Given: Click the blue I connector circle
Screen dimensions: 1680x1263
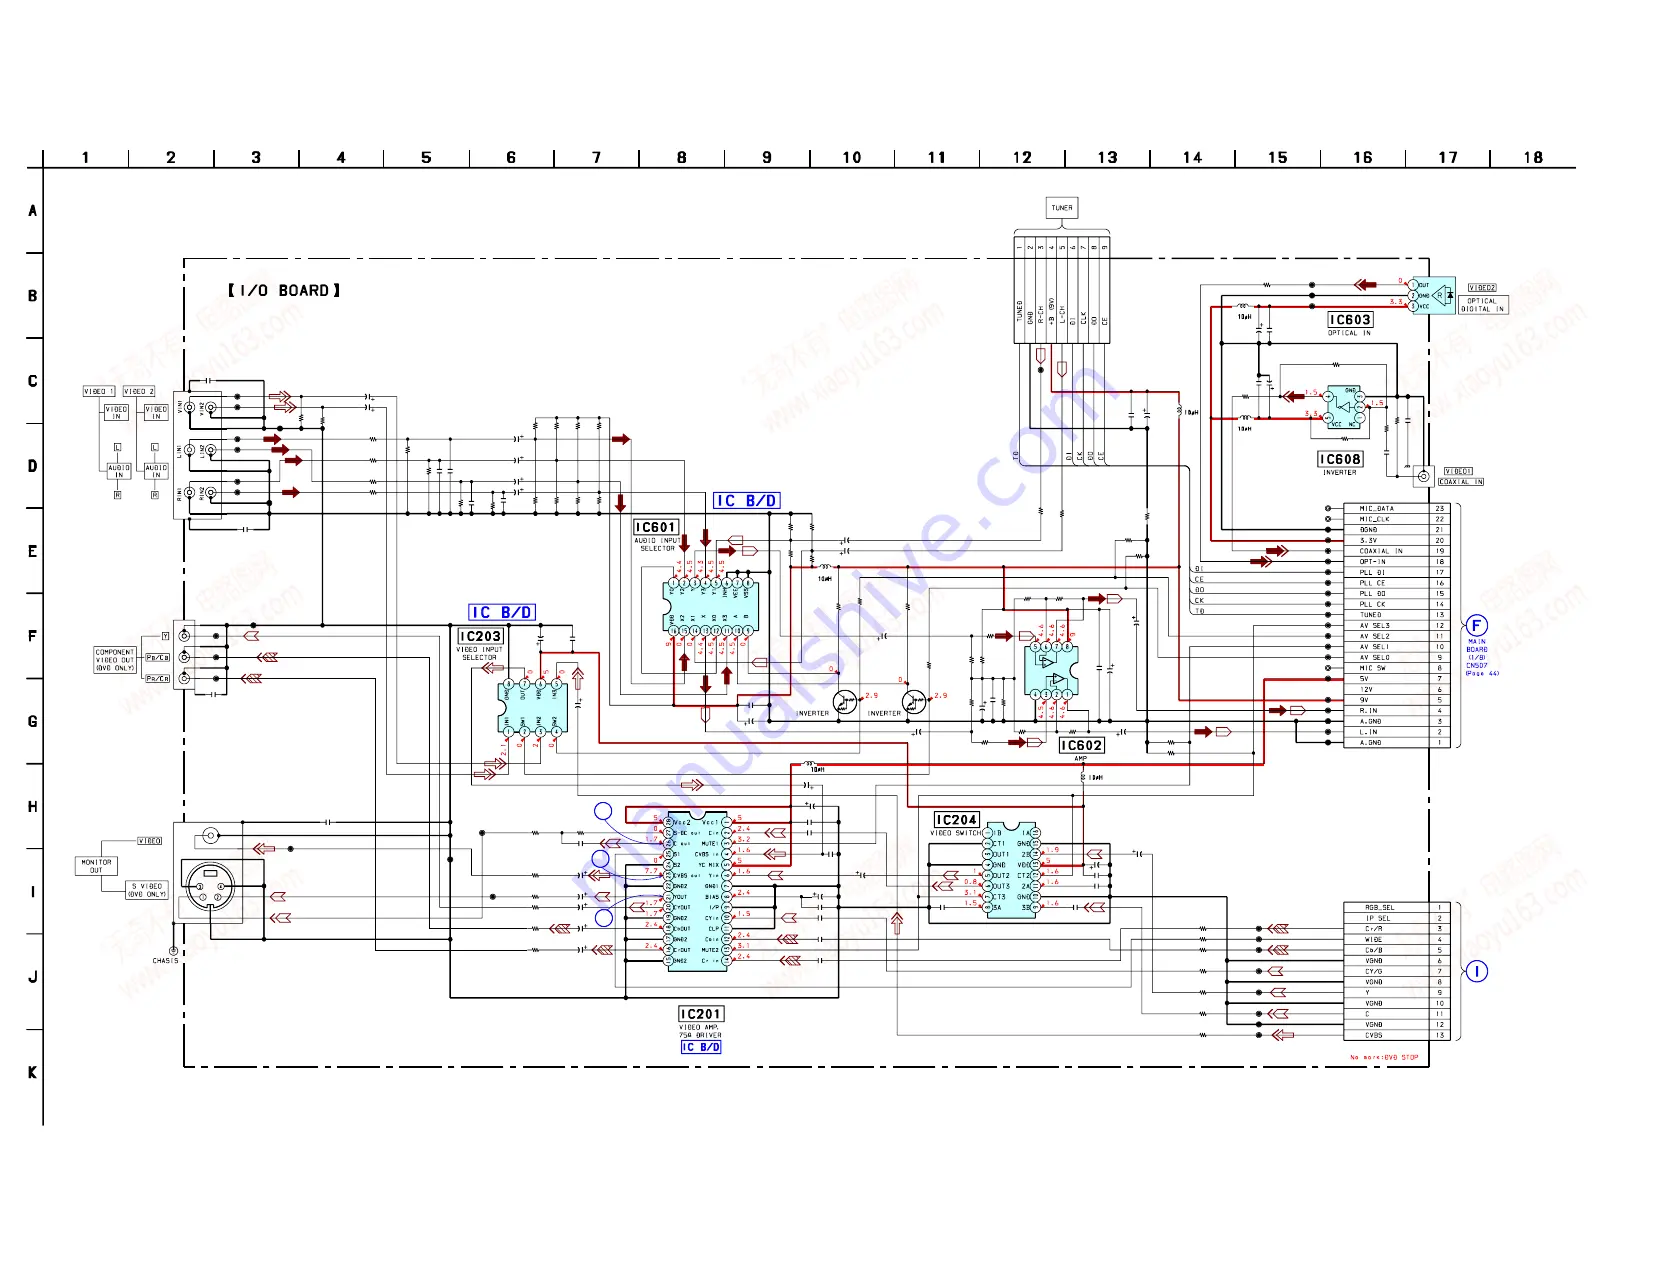Looking at the screenshot, I should pos(1476,971).
